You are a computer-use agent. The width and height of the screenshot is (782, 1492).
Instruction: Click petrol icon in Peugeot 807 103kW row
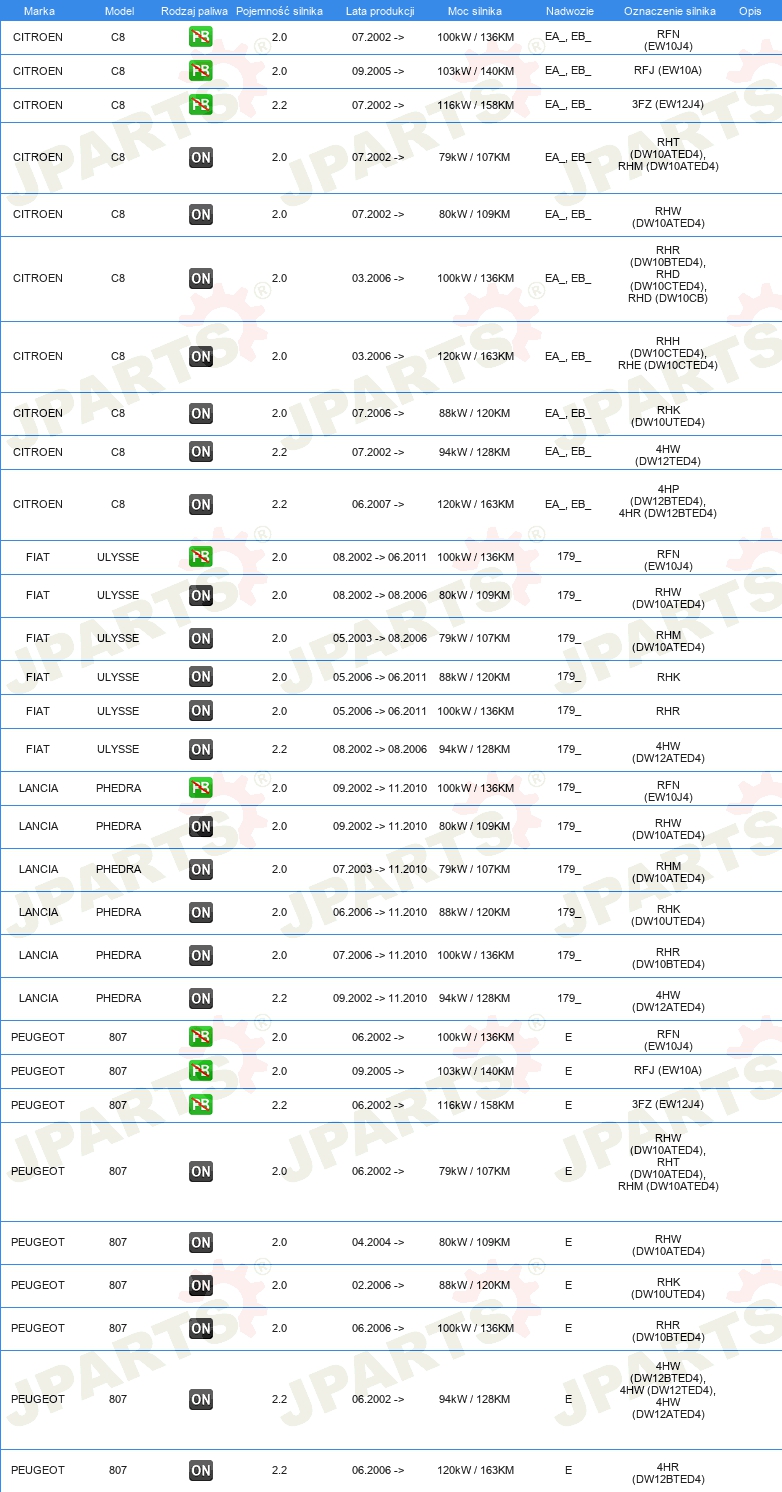[201, 1071]
